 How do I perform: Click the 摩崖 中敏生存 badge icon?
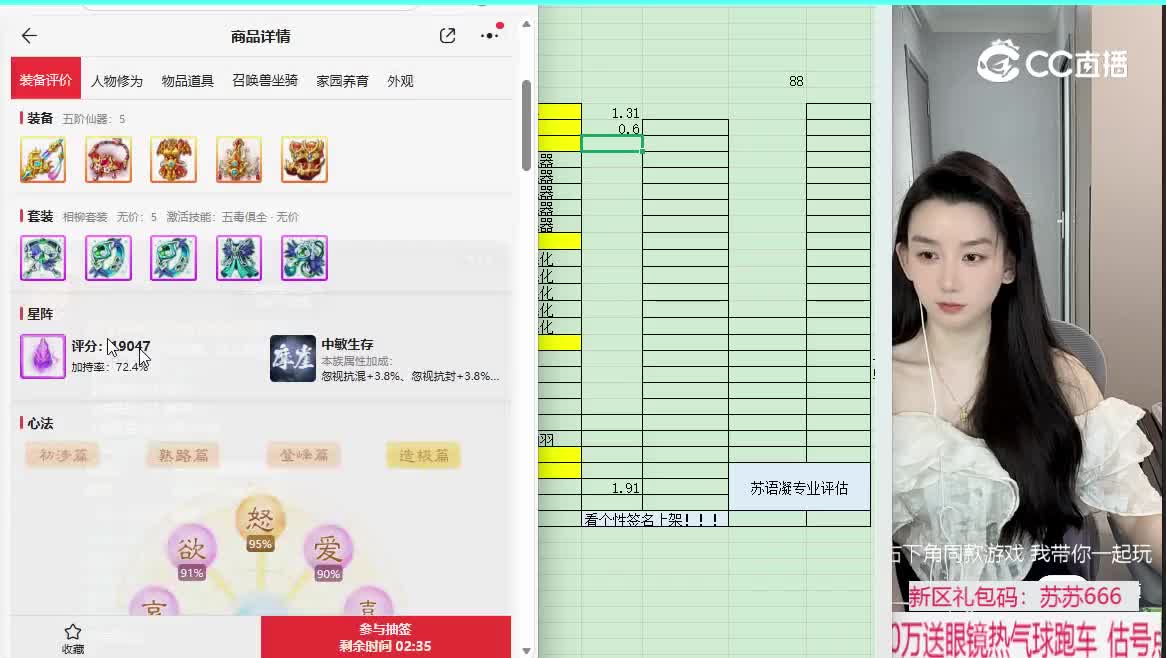292,357
